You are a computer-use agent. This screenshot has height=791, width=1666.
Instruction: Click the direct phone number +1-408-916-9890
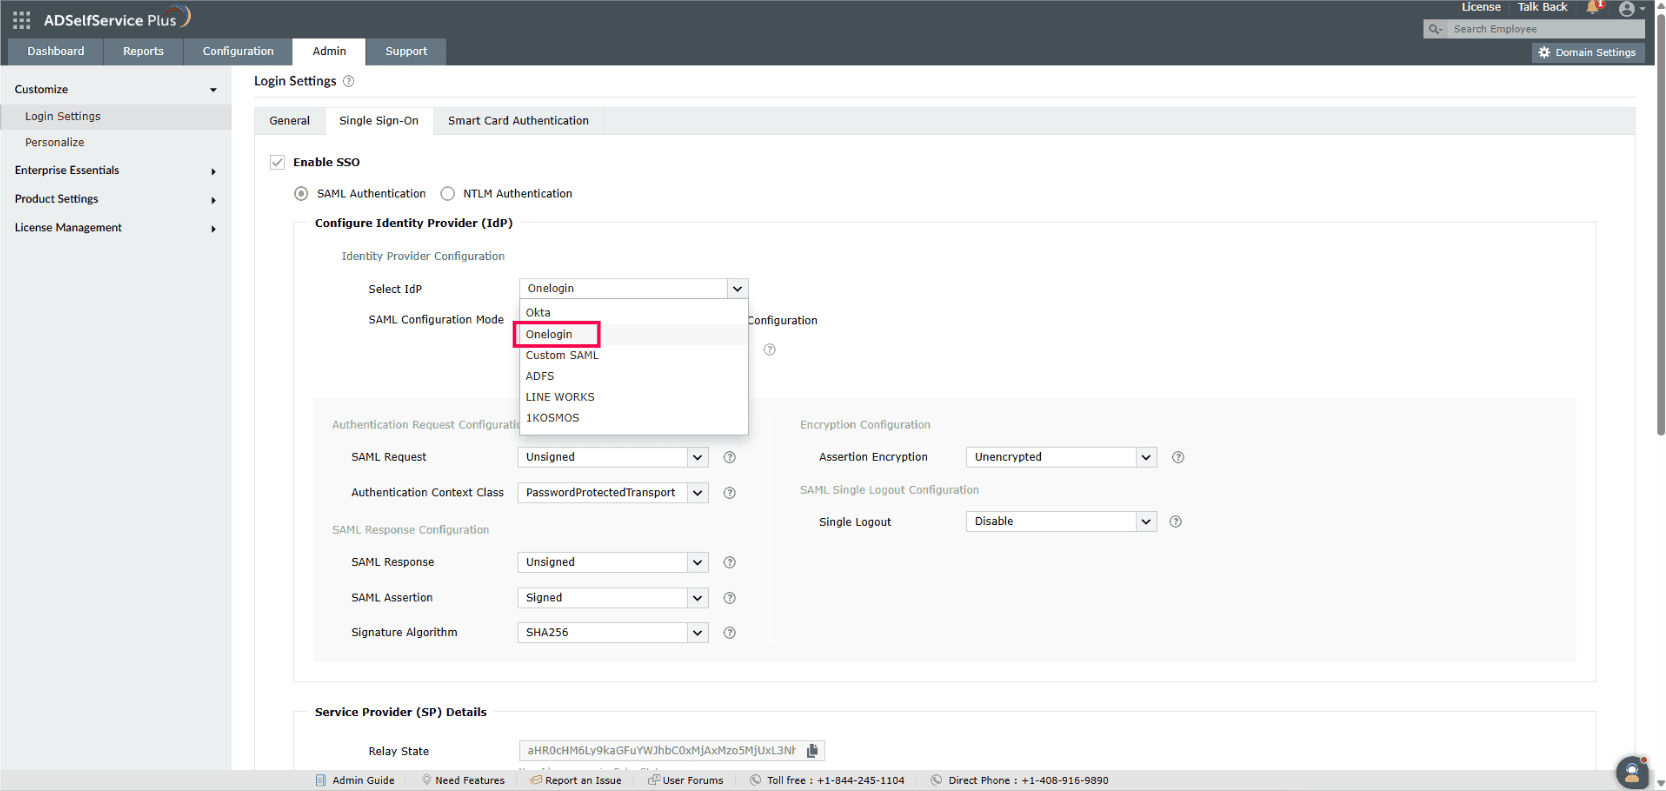1064,781
